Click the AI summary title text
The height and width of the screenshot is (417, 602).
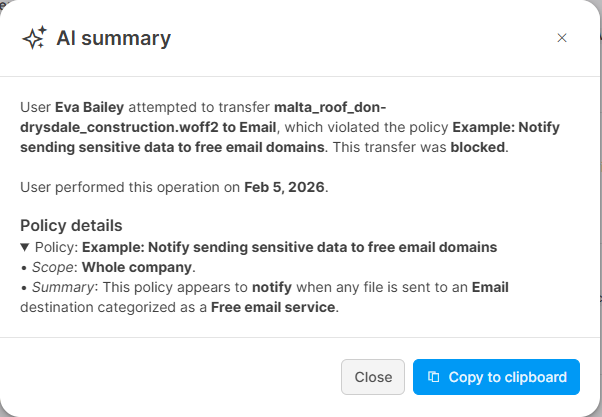(113, 38)
